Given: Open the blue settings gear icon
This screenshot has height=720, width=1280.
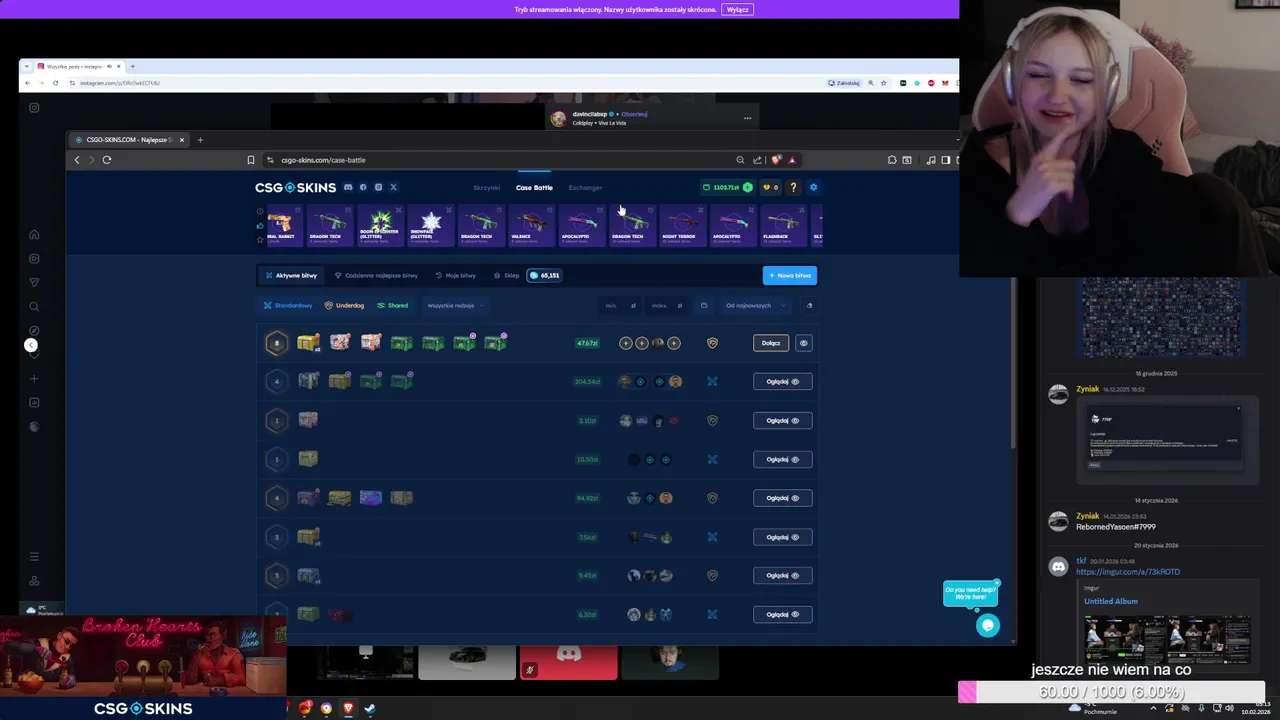Looking at the screenshot, I should (x=813, y=187).
